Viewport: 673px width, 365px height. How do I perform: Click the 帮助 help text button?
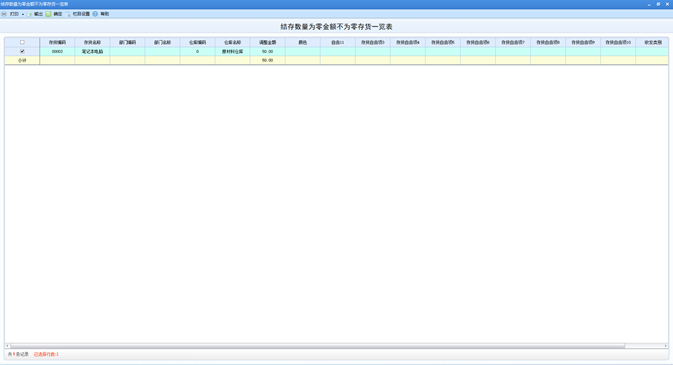(105, 14)
